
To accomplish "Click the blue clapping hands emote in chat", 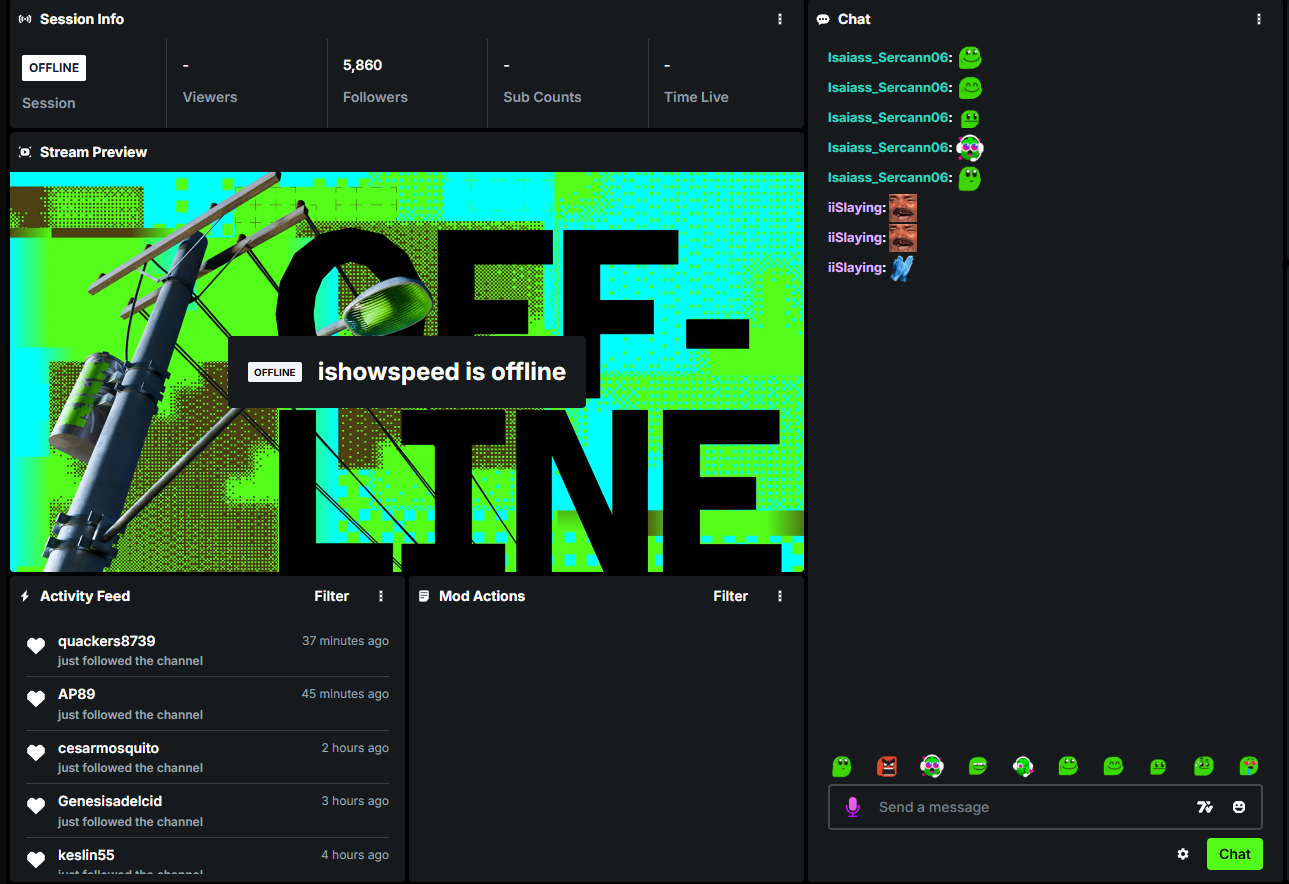I will 902,267.
